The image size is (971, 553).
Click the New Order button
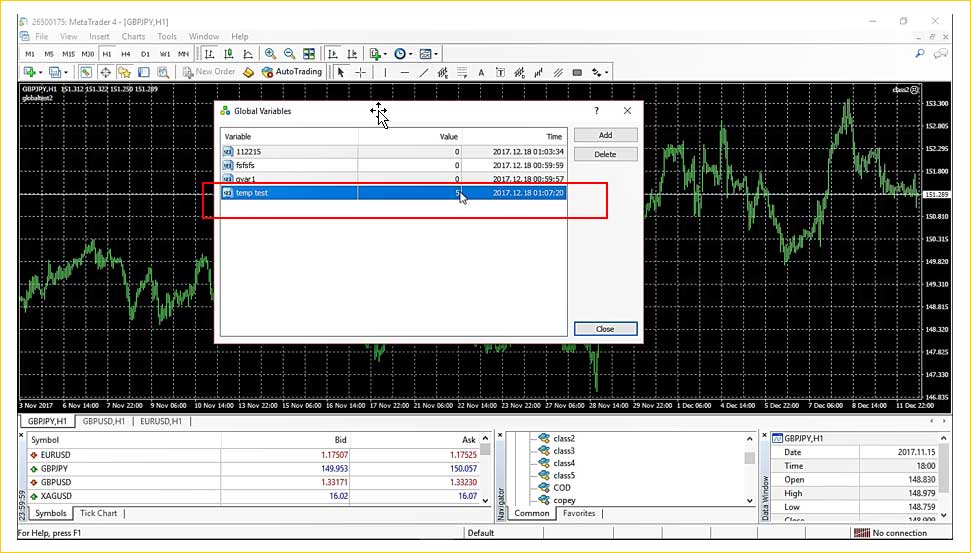[x=209, y=72]
